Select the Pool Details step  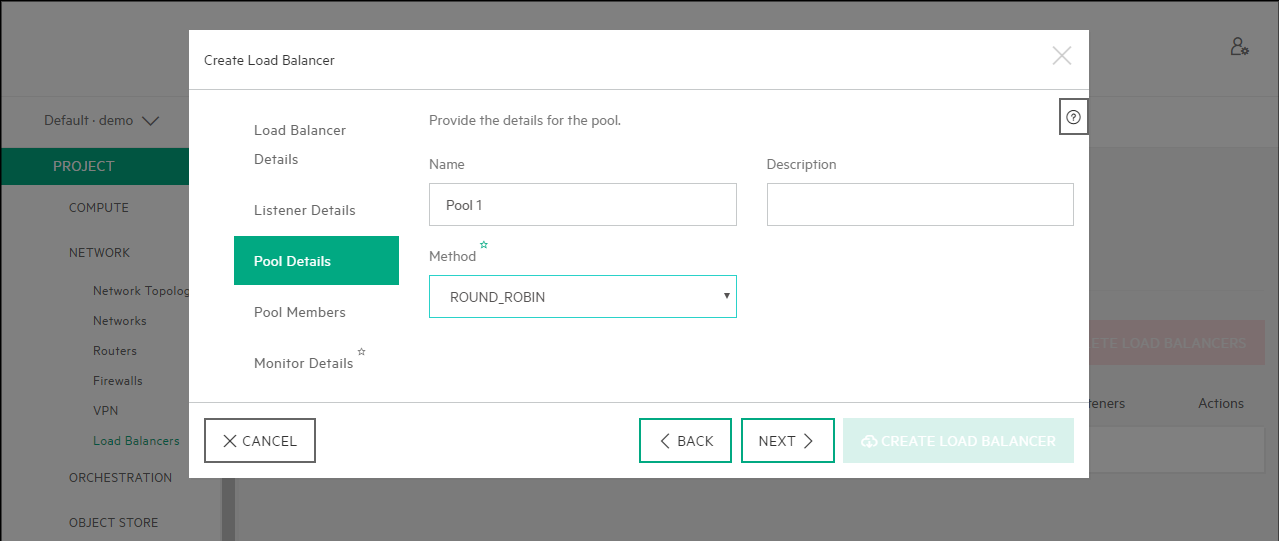[x=315, y=261]
